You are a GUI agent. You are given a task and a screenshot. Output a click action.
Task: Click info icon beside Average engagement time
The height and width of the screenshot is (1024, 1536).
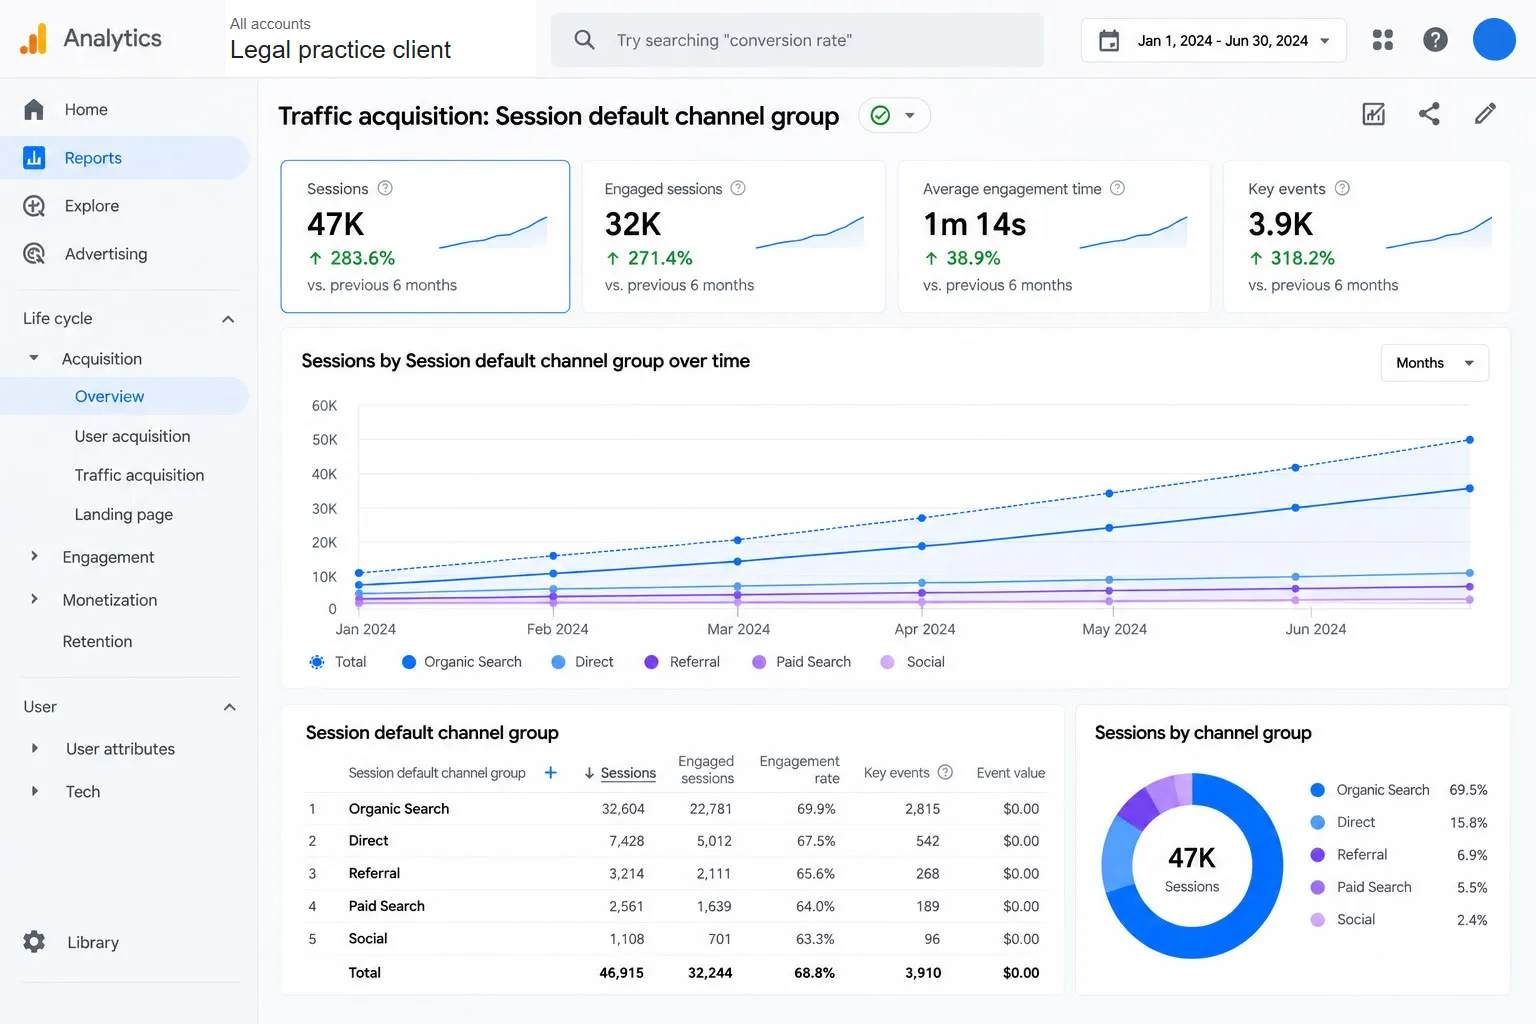(x=1118, y=188)
